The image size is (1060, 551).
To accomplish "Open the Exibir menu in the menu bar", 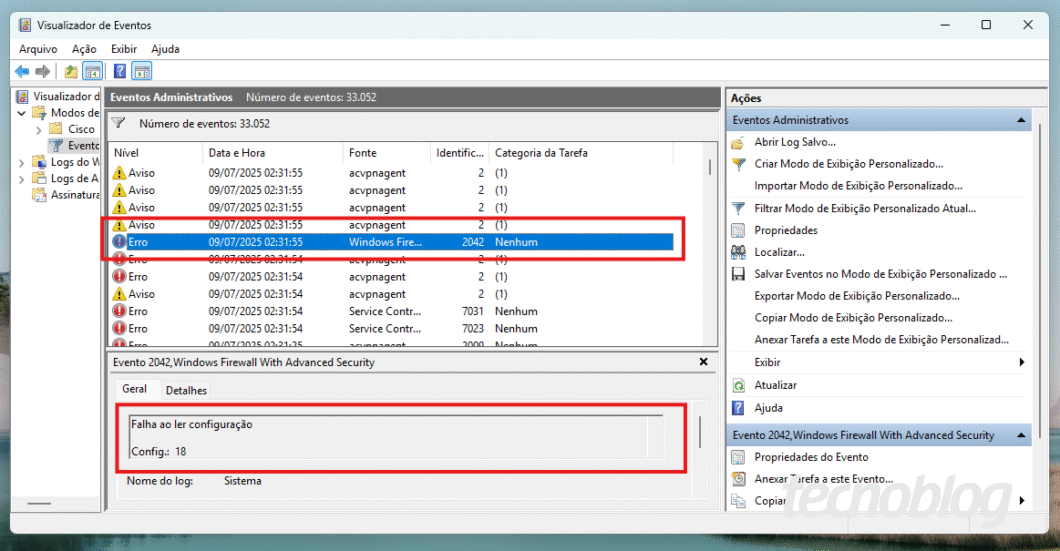I will click(x=124, y=49).
